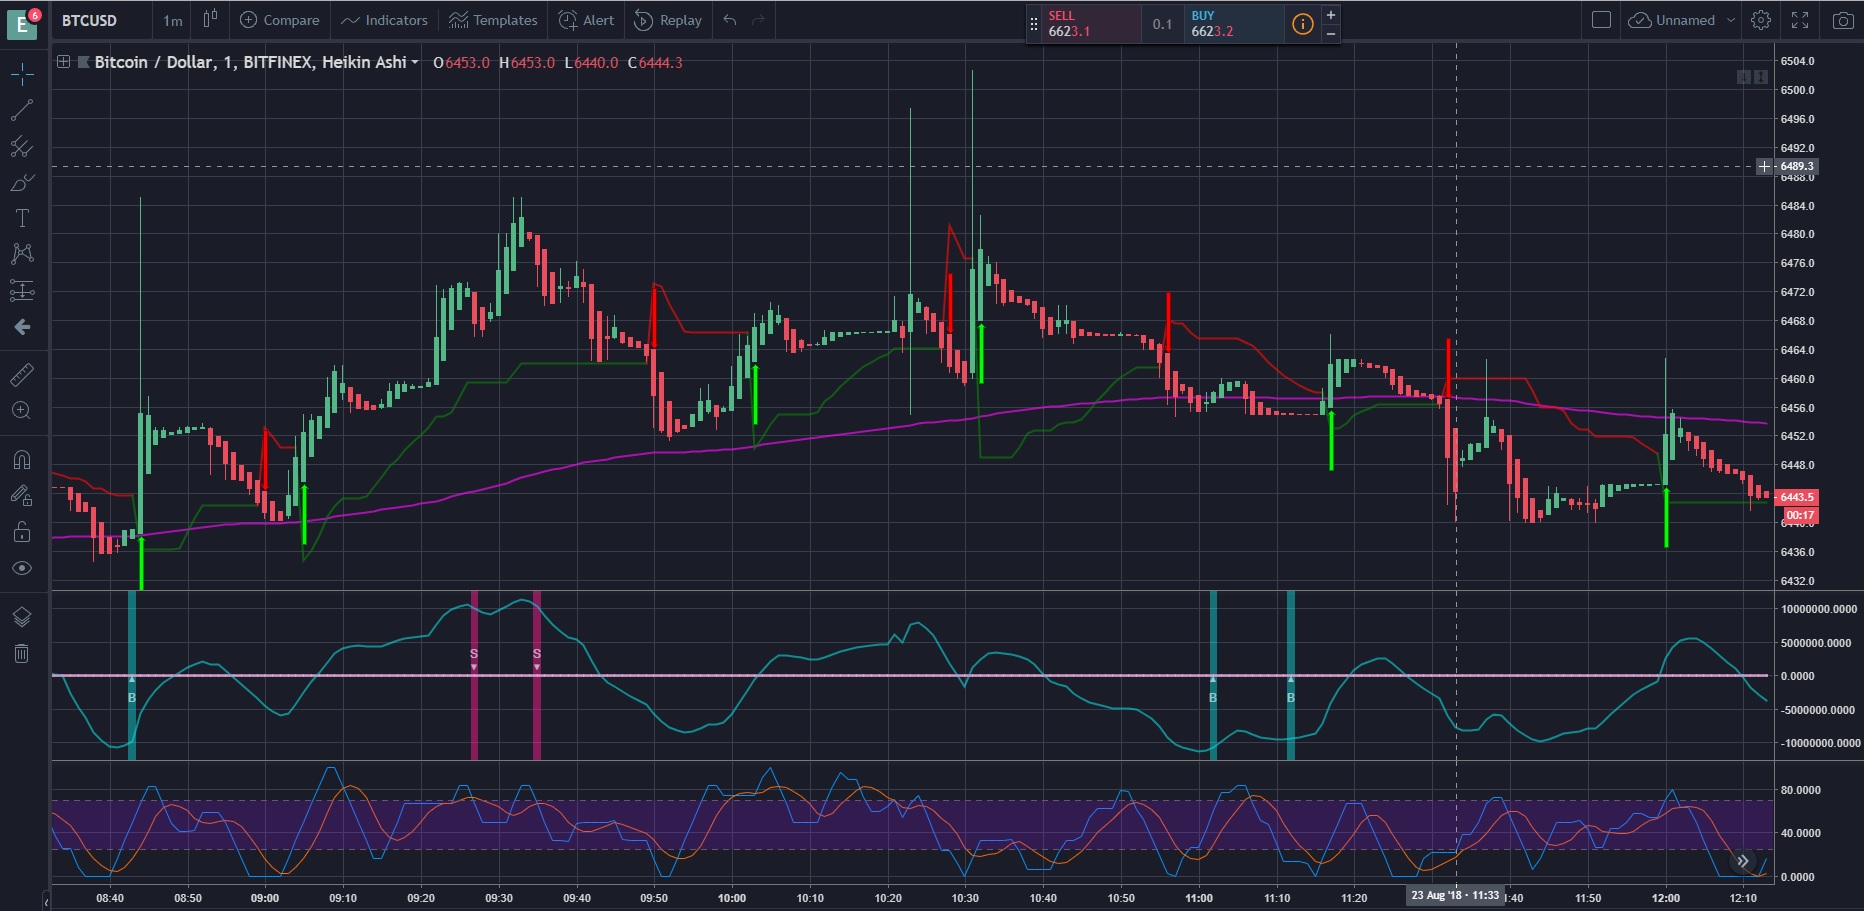
Task: Open the Indicators menu
Action: (x=384, y=20)
